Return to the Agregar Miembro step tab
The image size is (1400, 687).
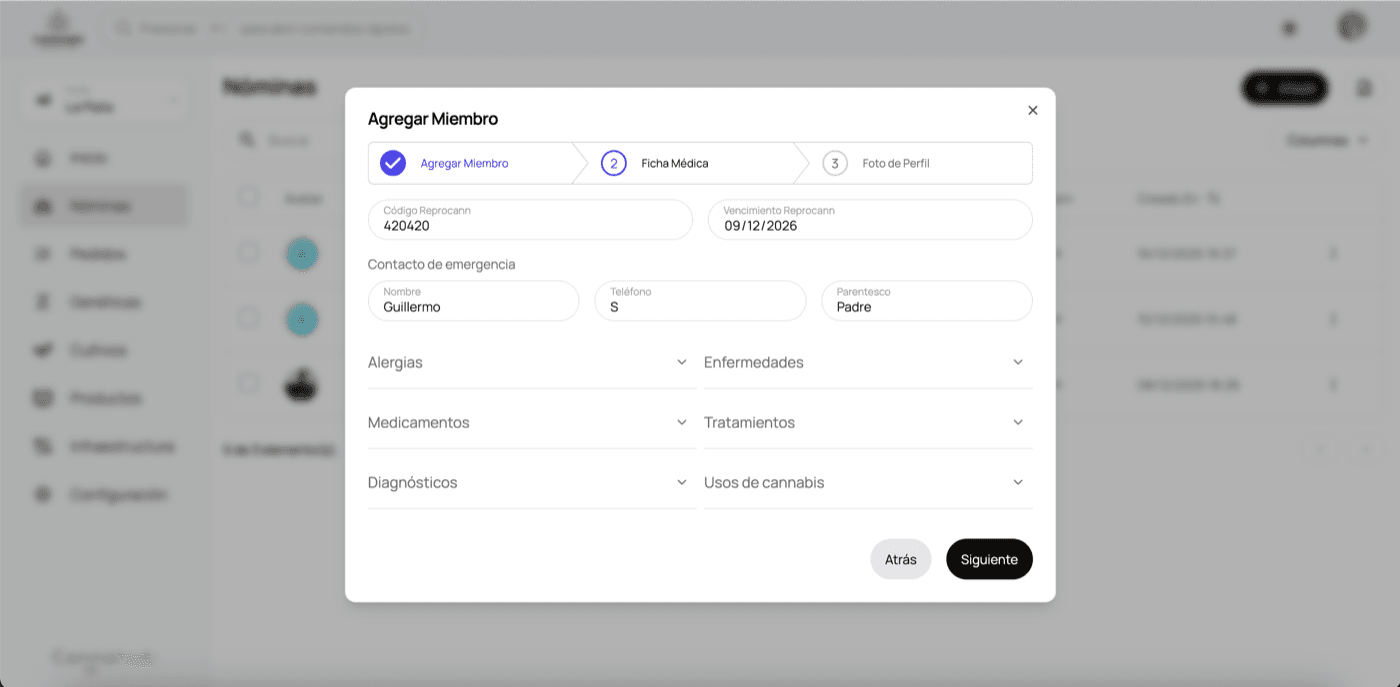[464, 163]
